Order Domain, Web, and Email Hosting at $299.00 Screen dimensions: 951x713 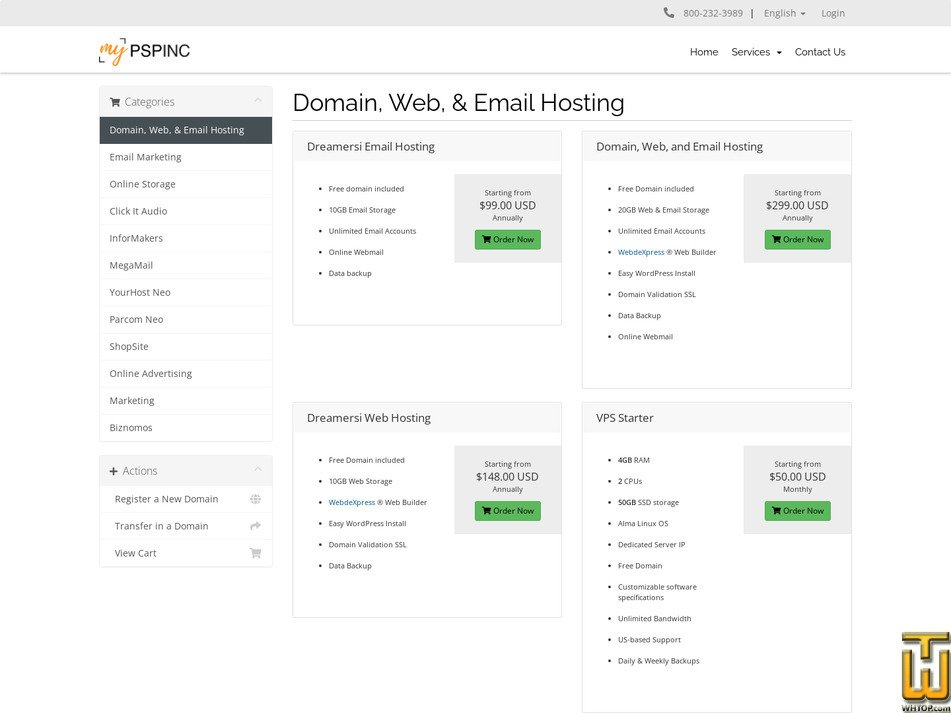click(798, 239)
